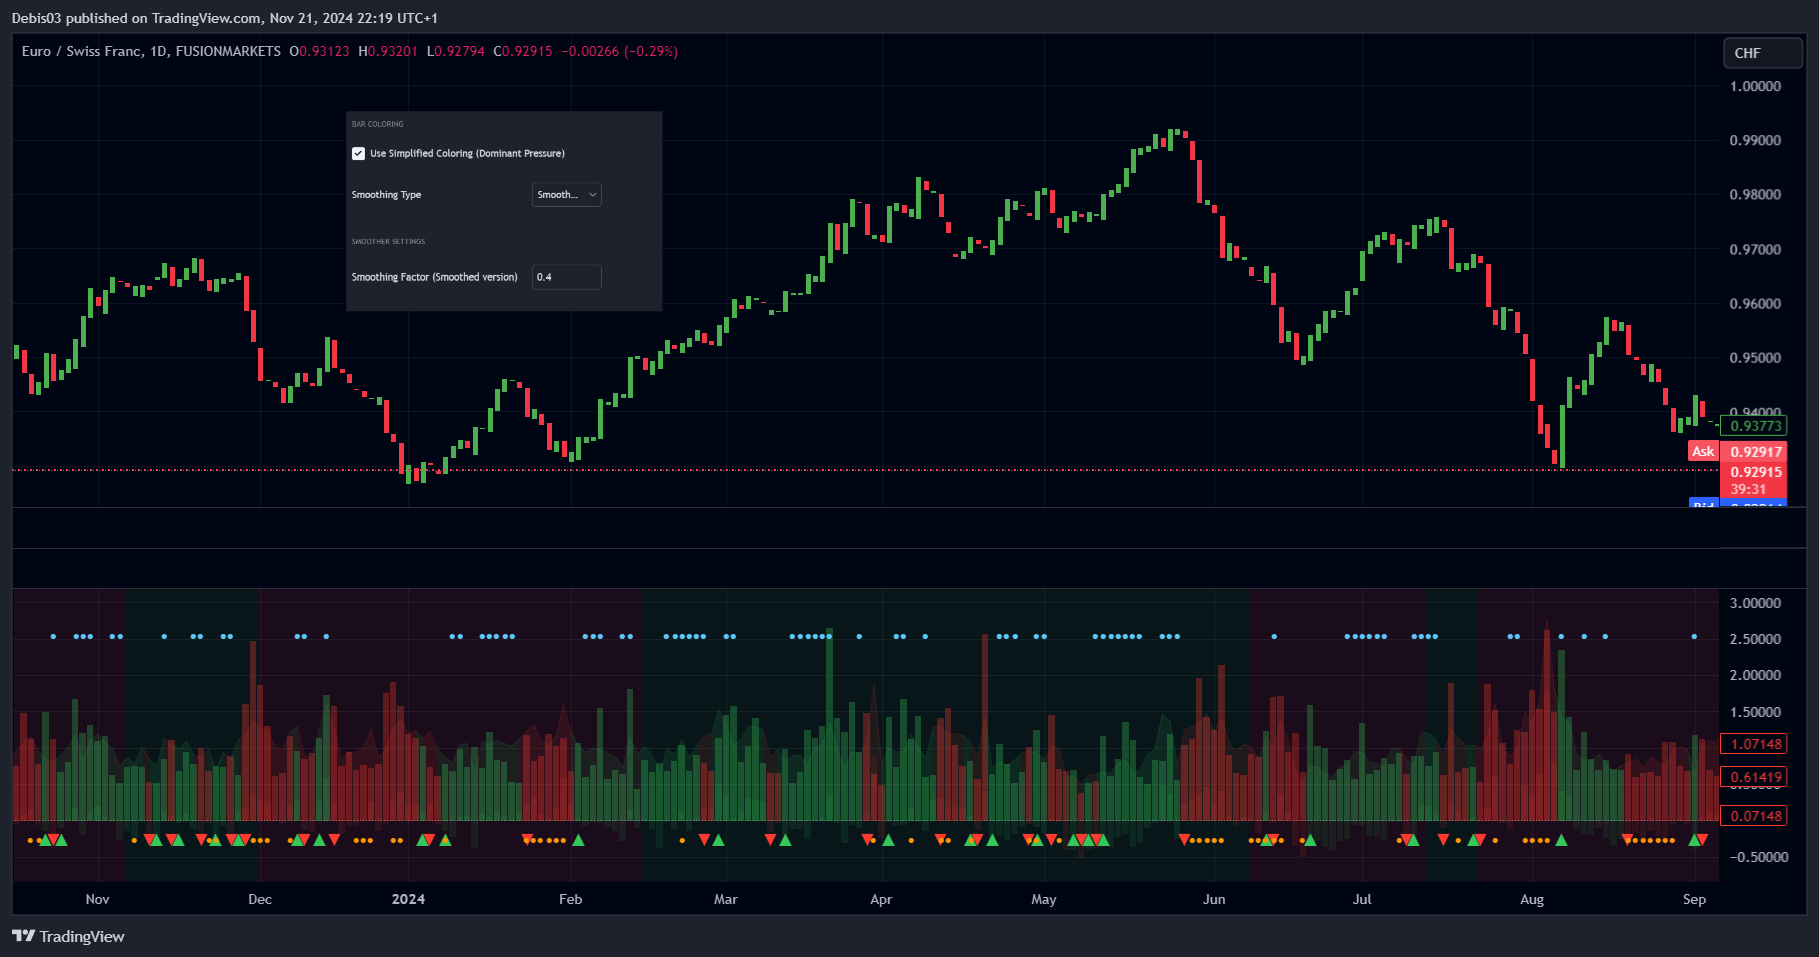This screenshot has height=957, width=1819.
Task: Click the Dec label on time axis
Action: pos(260,899)
